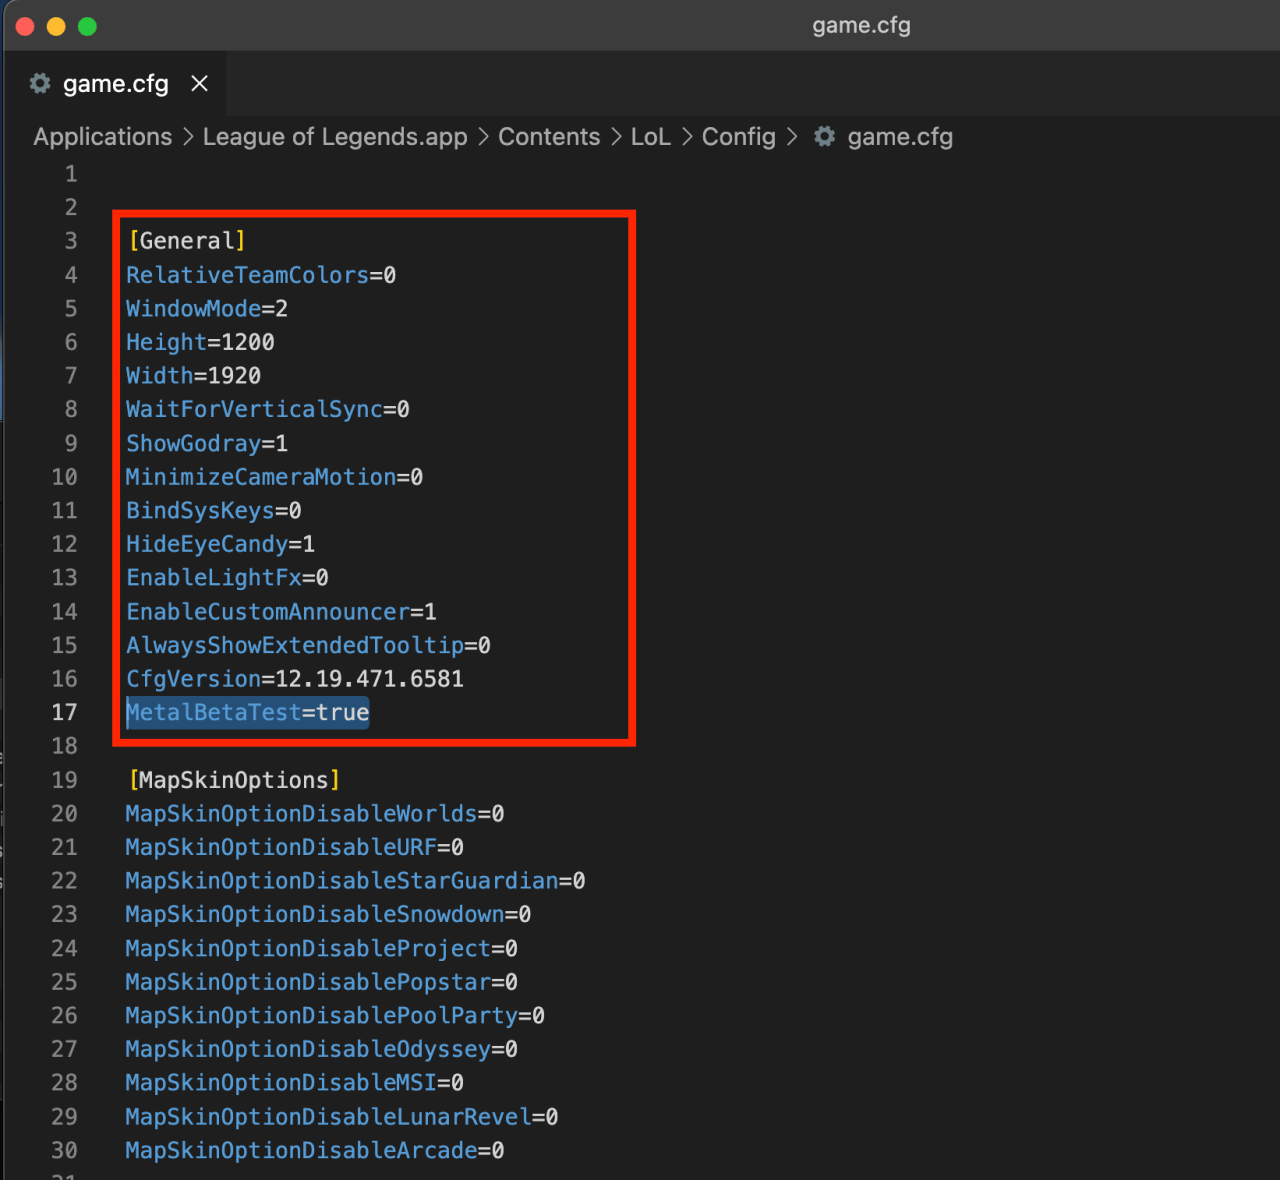
Task: Click the gear icon in game.cfg tab
Action: pyautogui.click(x=40, y=84)
